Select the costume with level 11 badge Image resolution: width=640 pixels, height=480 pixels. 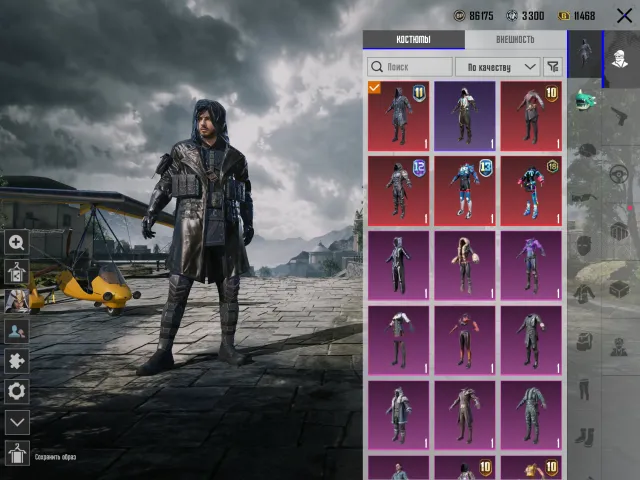398,116
